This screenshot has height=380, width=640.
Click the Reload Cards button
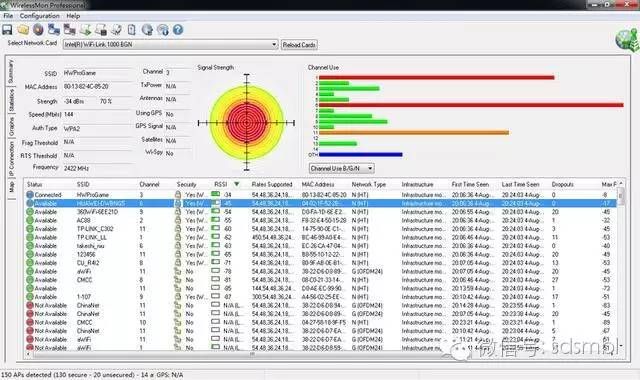pos(299,45)
